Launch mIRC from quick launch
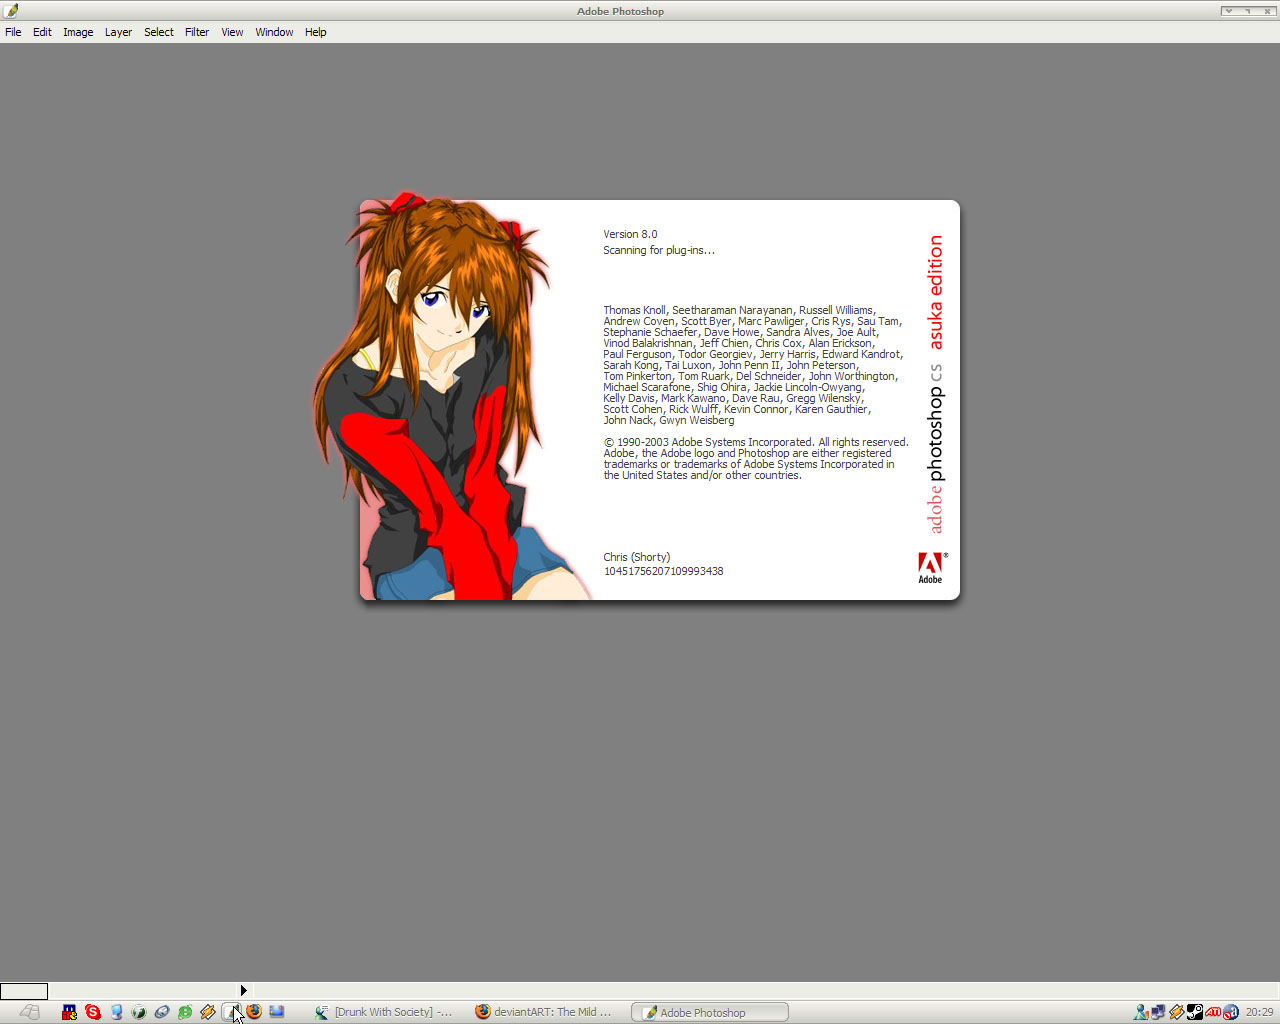 [69, 1012]
